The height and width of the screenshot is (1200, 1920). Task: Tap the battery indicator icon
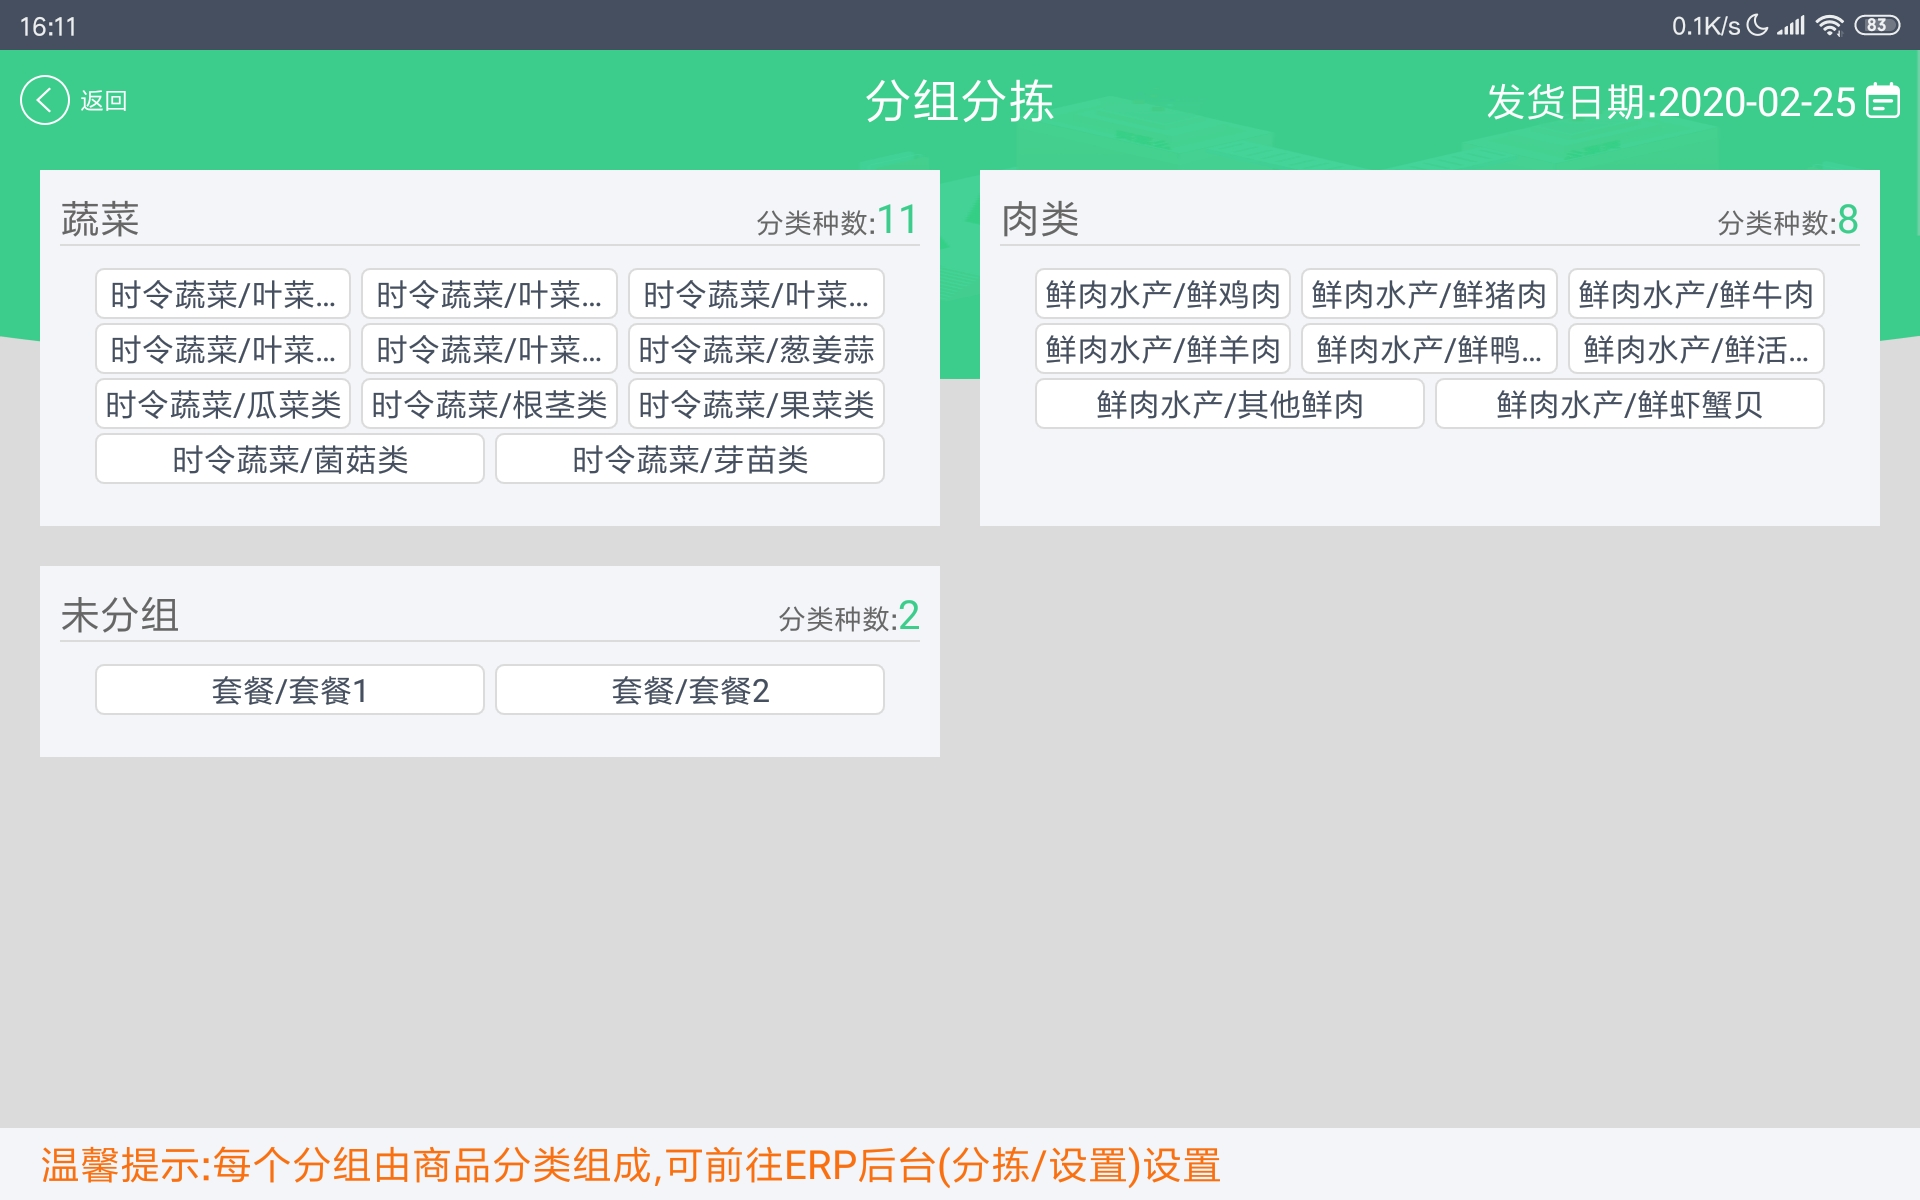coord(1877,26)
